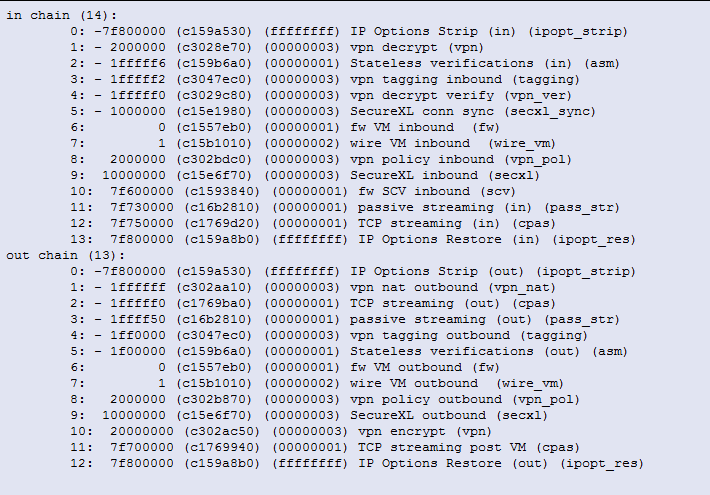Viewport: 710px width, 495px height.
Task: Click address '(c302ac50)' in out chain
Action: click(222, 432)
